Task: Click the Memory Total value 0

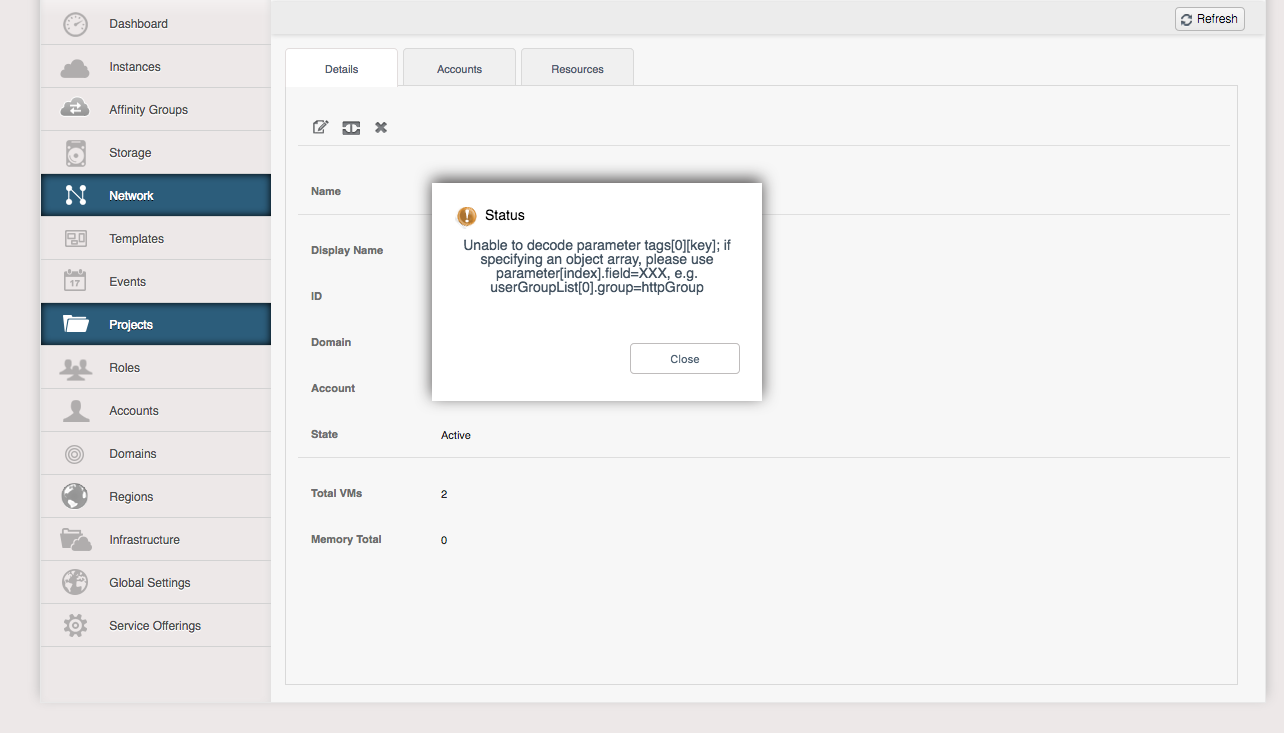Action: [x=444, y=540]
